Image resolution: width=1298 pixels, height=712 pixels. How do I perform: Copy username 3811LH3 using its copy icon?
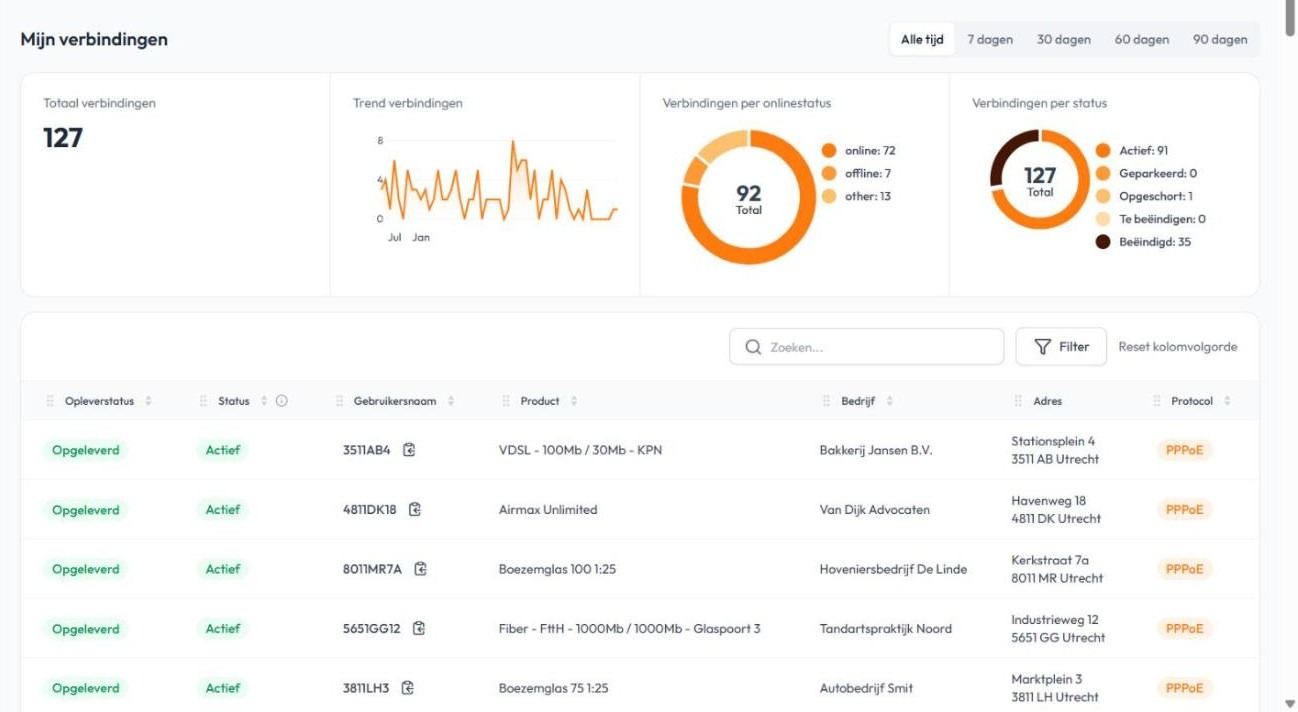[x=408, y=688]
